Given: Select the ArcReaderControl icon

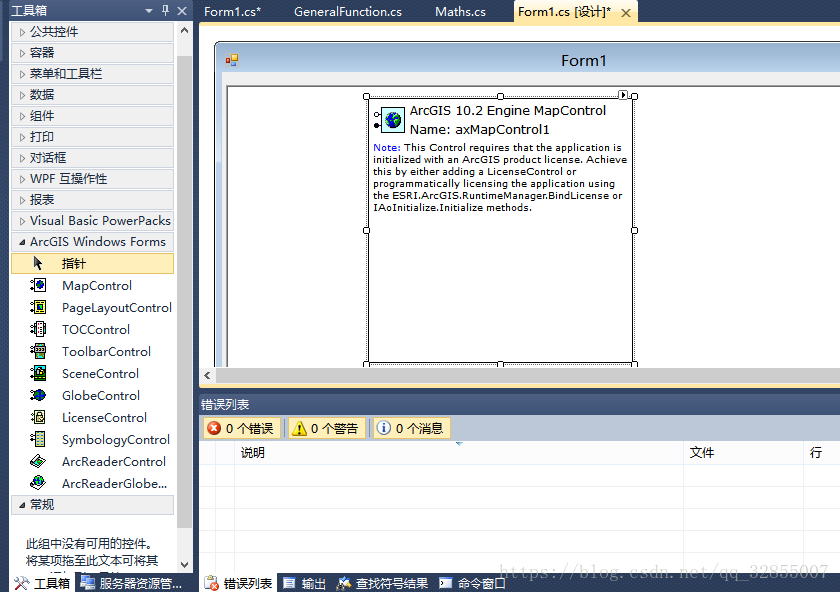Looking at the screenshot, I should (x=39, y=461).
